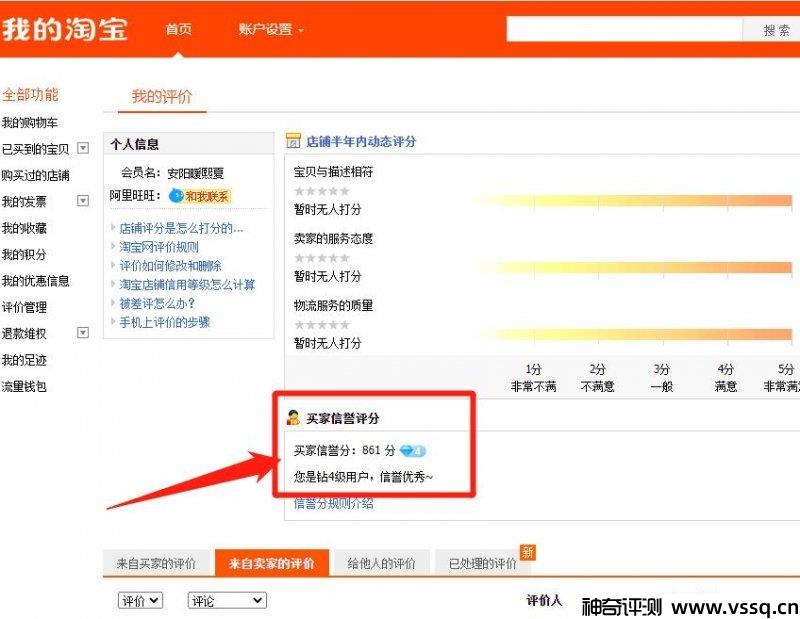Click the 新 badge on 已处理的评价

(x=528, y=552)
